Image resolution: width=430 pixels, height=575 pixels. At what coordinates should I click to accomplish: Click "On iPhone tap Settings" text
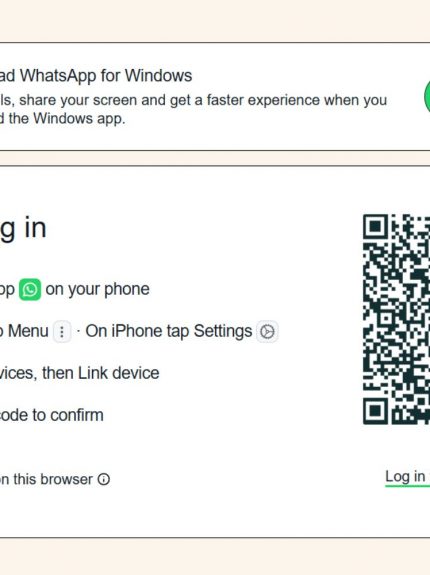[169, 331]
